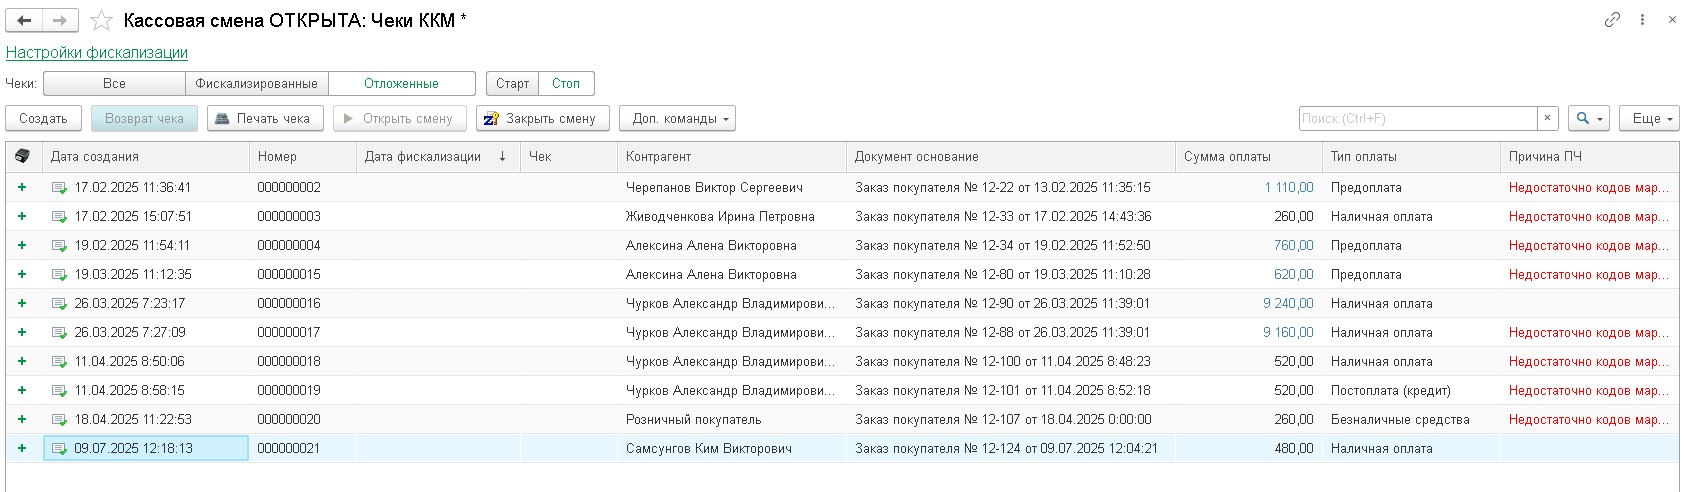Screen dimensions: 1694x492
Task: Switch filter to "Фискализированные" receipts
Action: (x=256, y=83)
